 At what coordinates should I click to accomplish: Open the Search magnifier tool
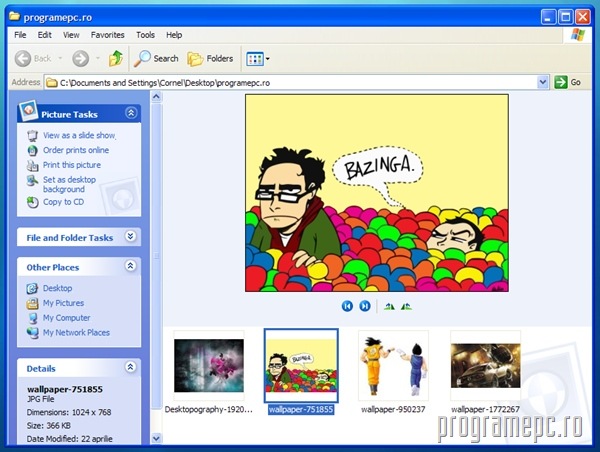click(156, 59)
